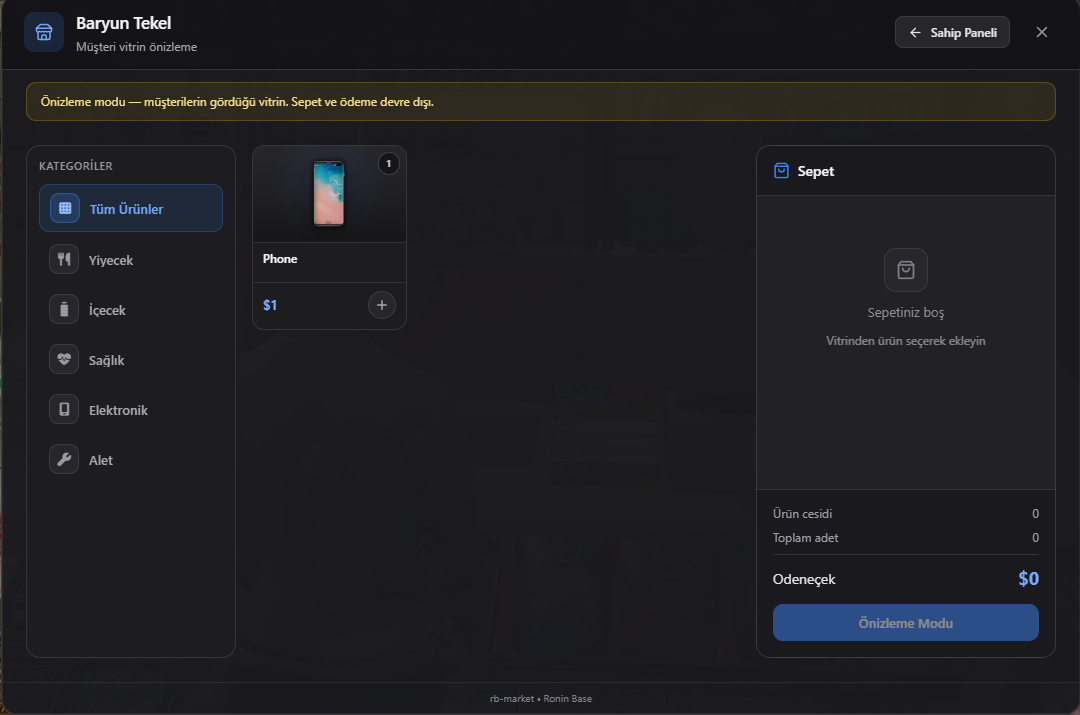Click the shopping bag icon beside Sepet
The width and height of the screenshot is (1080, 715).
coord(781,171)
